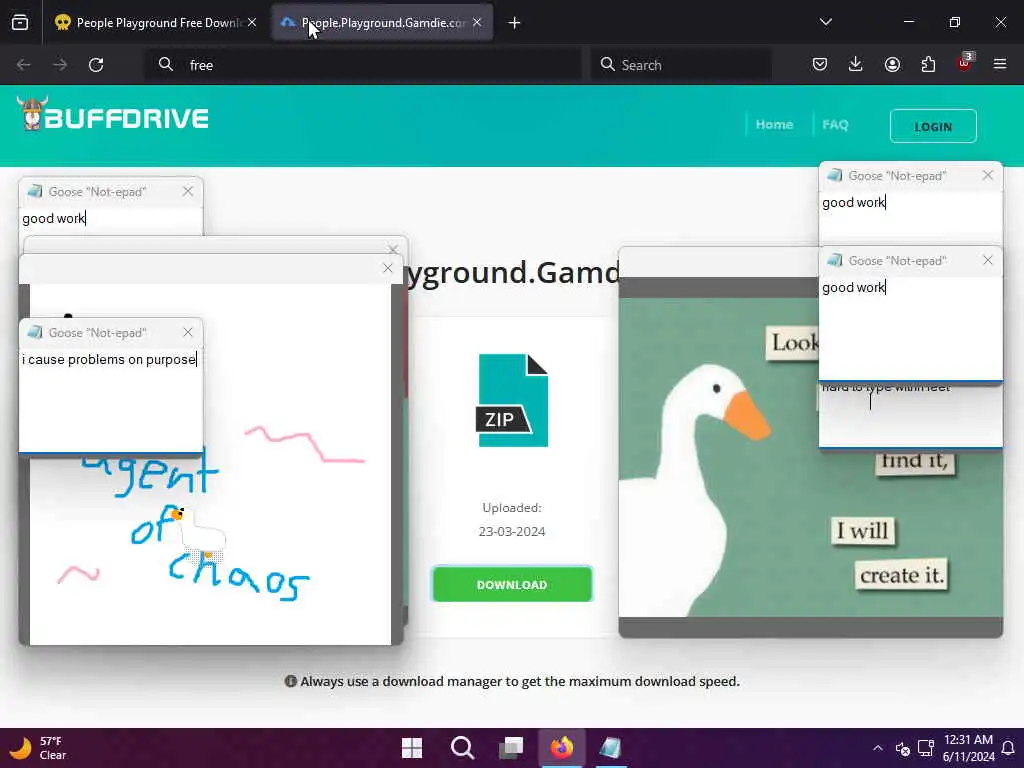
Task: Go to BuffDrive Home page
Action: (774, 125)
